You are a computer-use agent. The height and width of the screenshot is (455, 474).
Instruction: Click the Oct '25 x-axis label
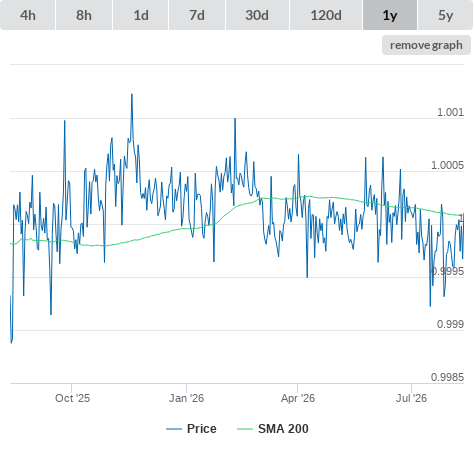pos(72,398)
